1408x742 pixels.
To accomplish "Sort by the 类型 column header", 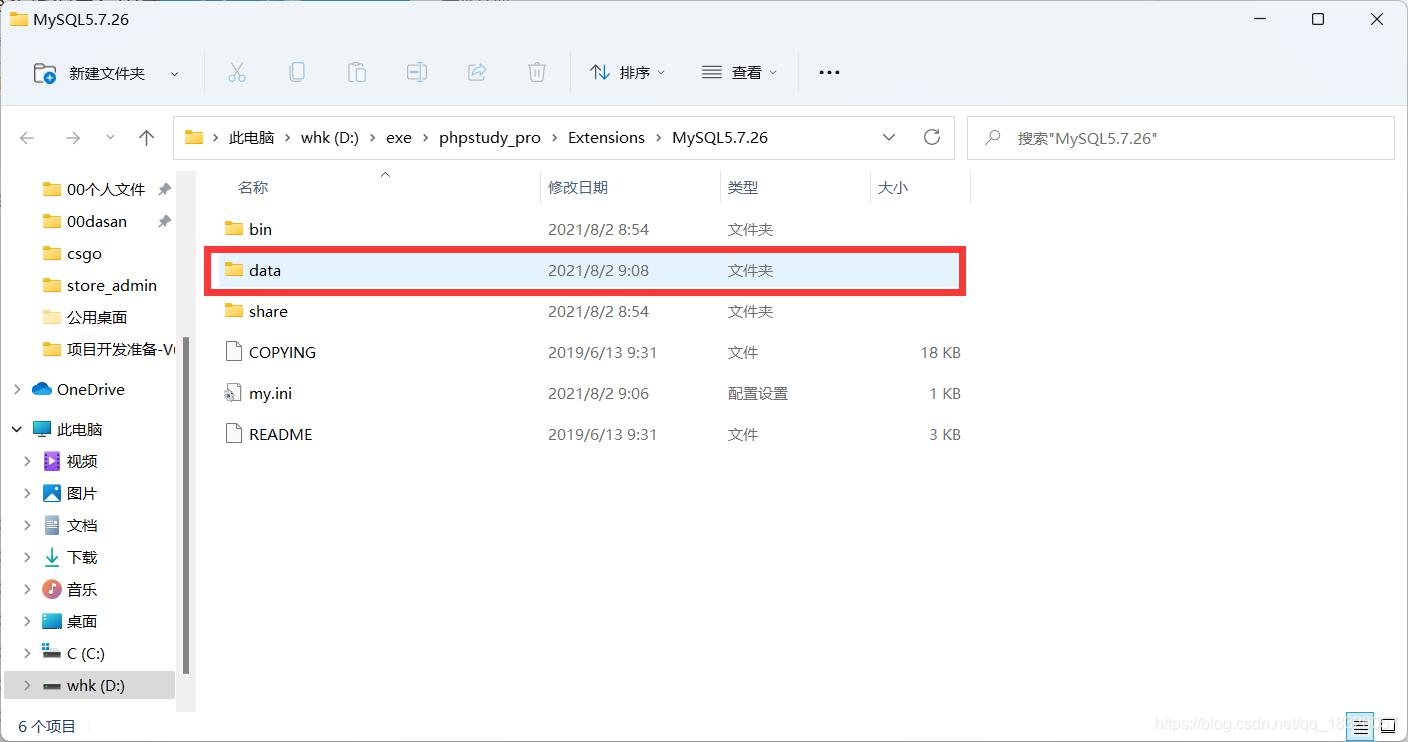I will pos(743,187).
